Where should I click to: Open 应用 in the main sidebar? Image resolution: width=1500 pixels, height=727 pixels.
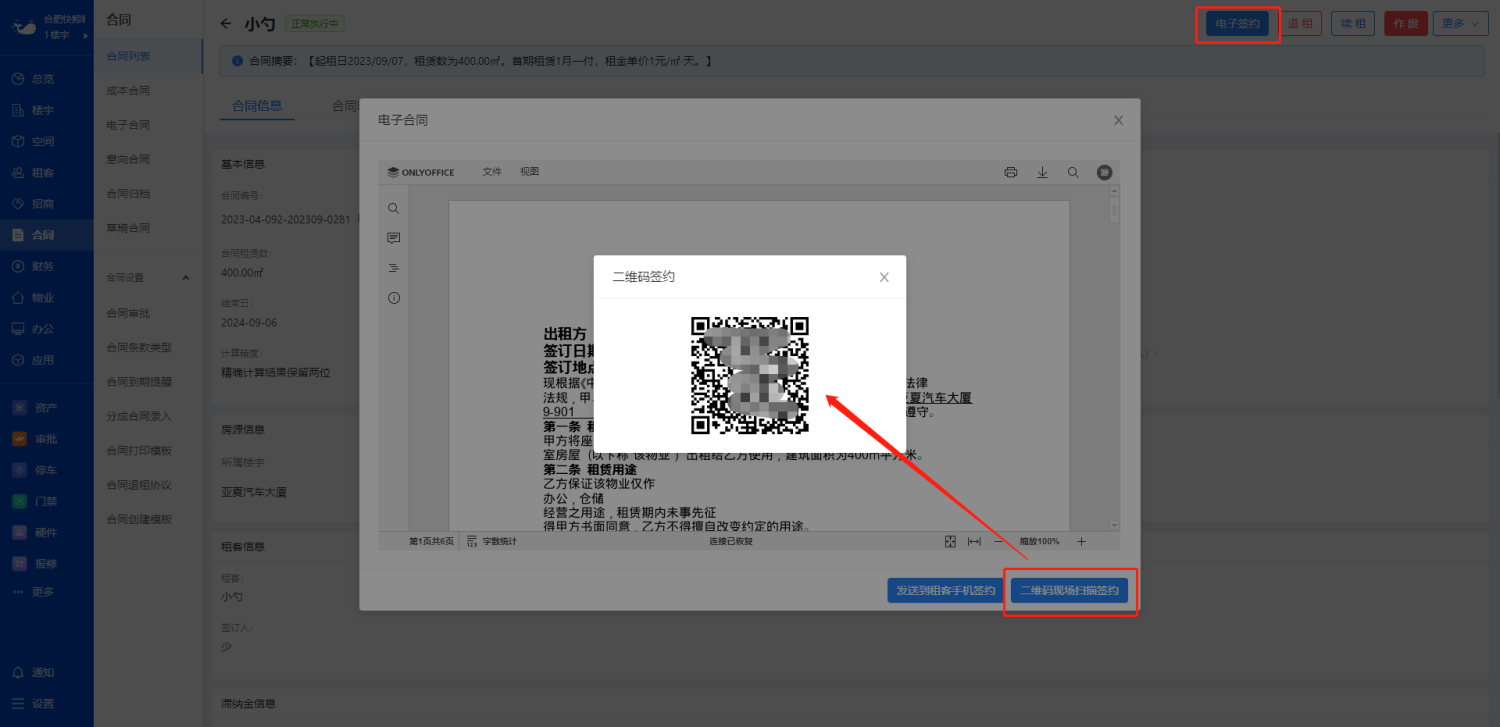(47, 360)
